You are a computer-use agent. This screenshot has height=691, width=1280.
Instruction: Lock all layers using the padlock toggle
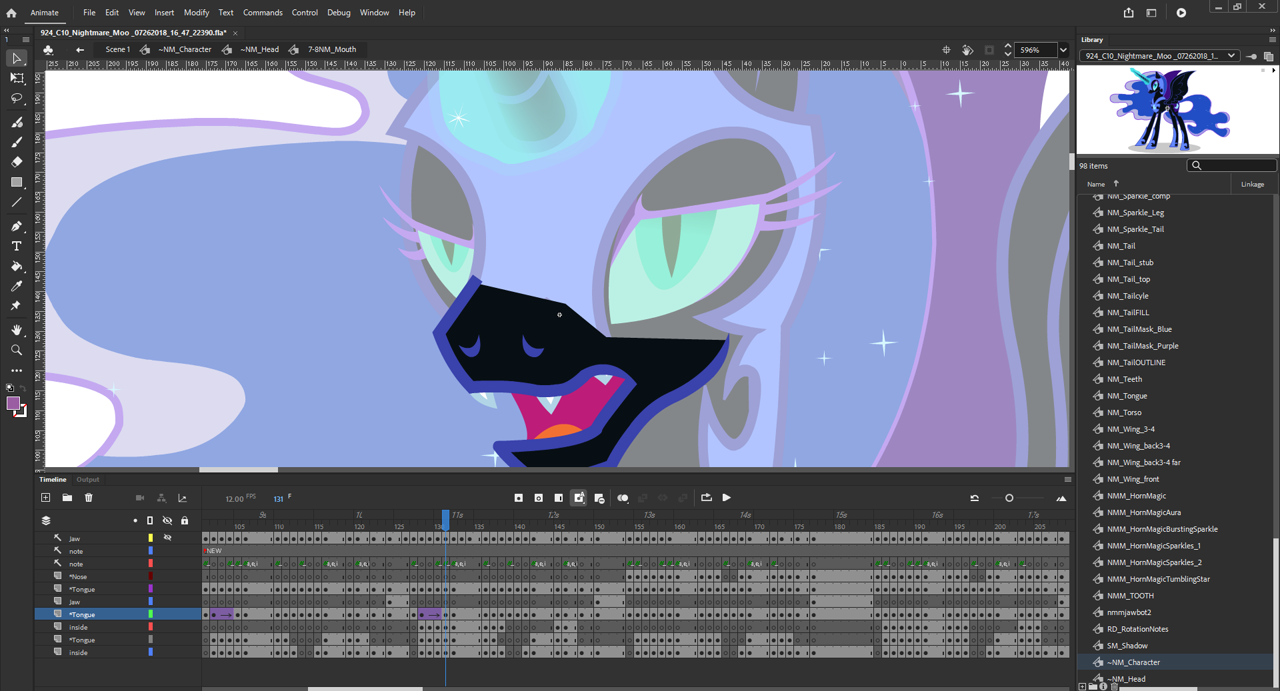click(184, 520)
